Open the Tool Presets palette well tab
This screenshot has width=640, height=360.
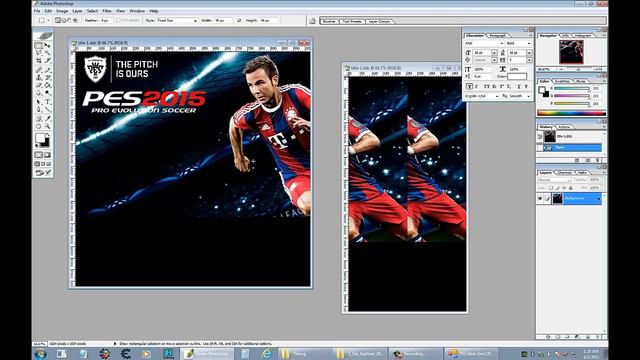click(352, 21)
